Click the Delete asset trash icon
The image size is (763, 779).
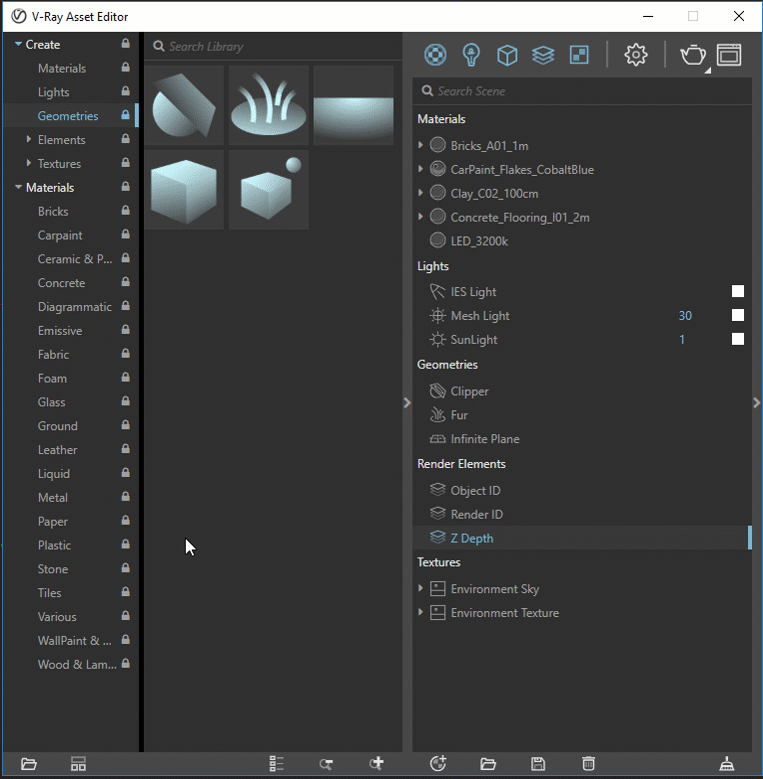[x=588, y=764]
